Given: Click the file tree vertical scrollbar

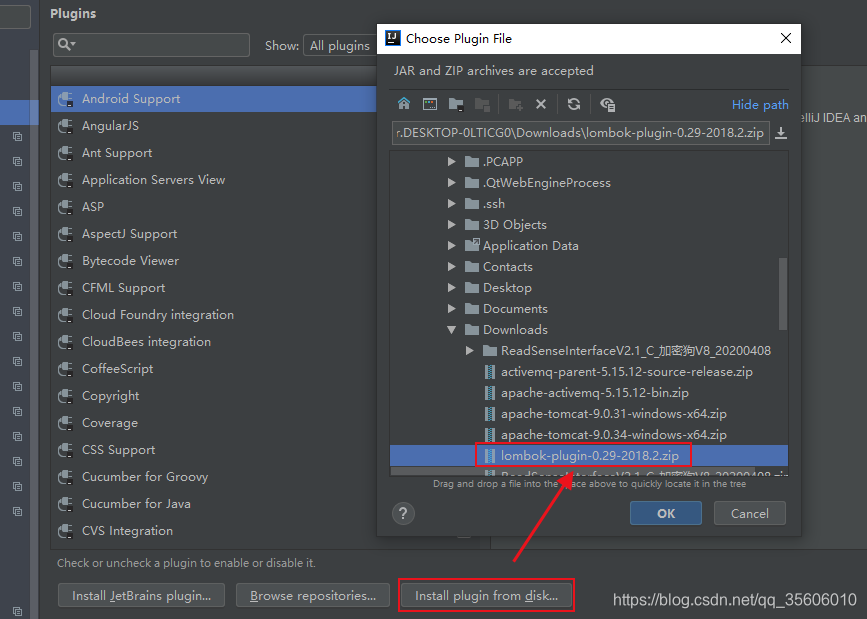Looking at the screenshot, I should (x=782, y=294).
